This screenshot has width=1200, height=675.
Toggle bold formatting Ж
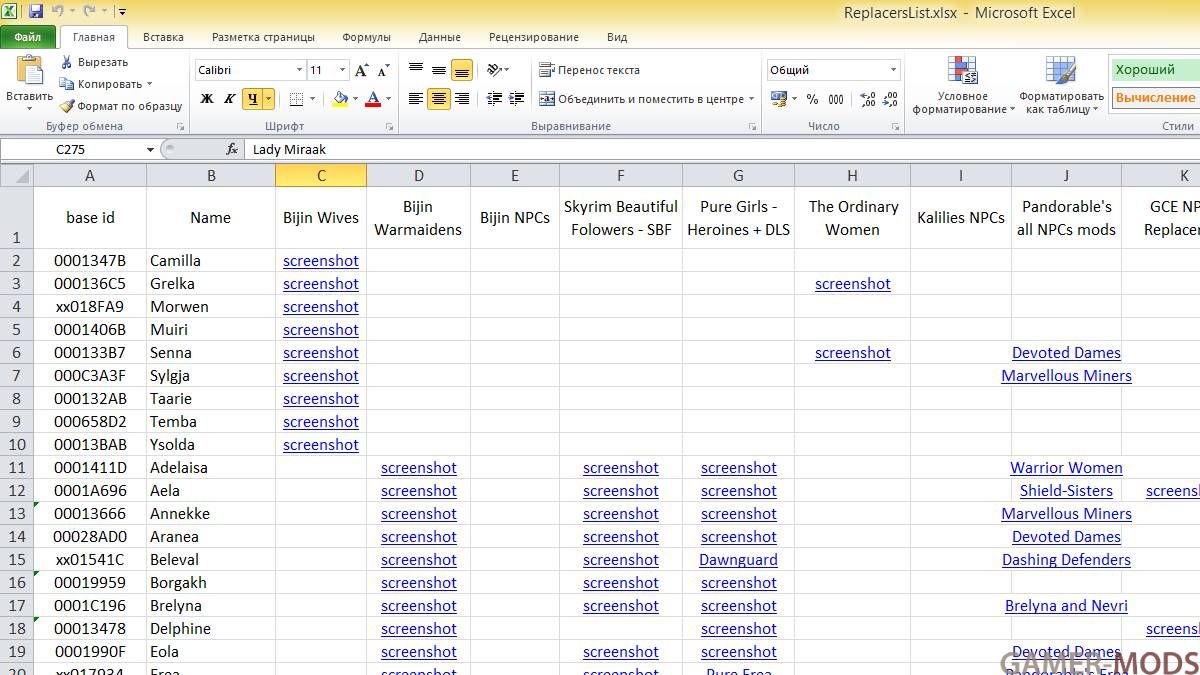click(207, 99)
